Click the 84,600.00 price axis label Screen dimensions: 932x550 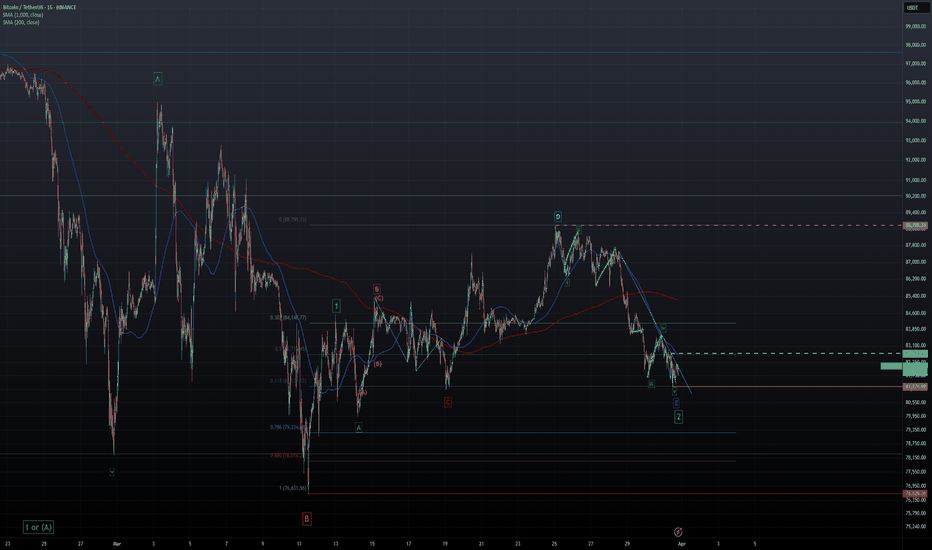(x=916, y=313)
